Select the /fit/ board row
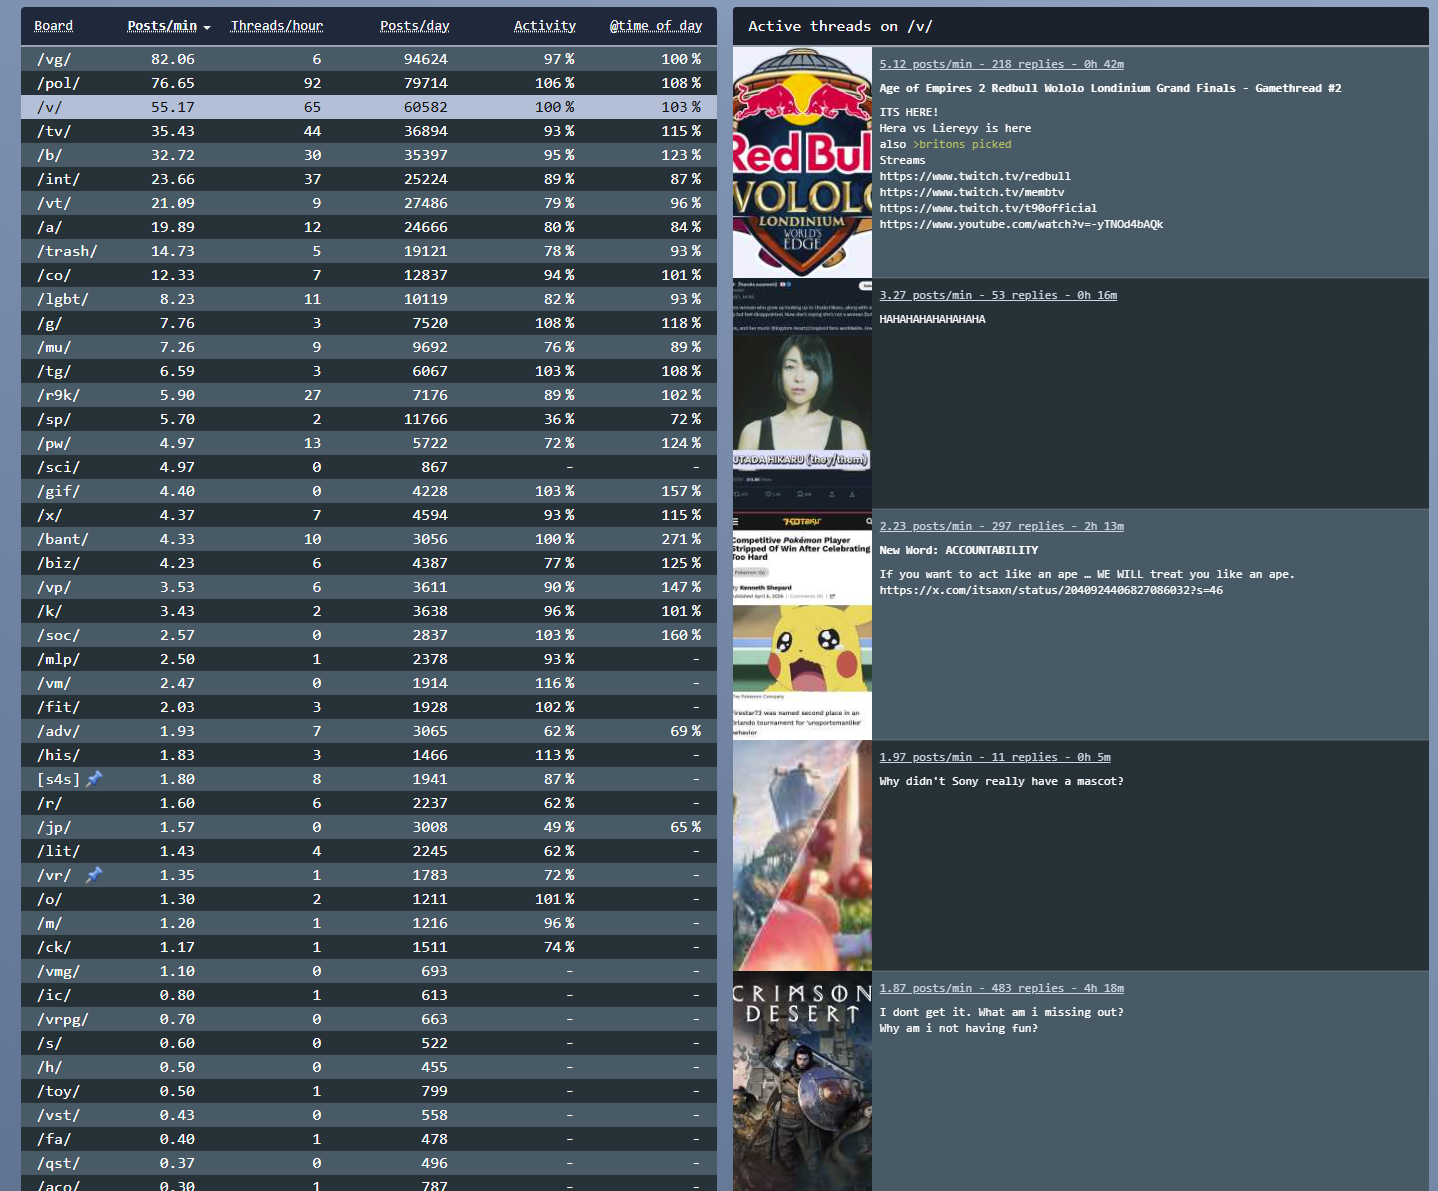 (x=369, y=707)
